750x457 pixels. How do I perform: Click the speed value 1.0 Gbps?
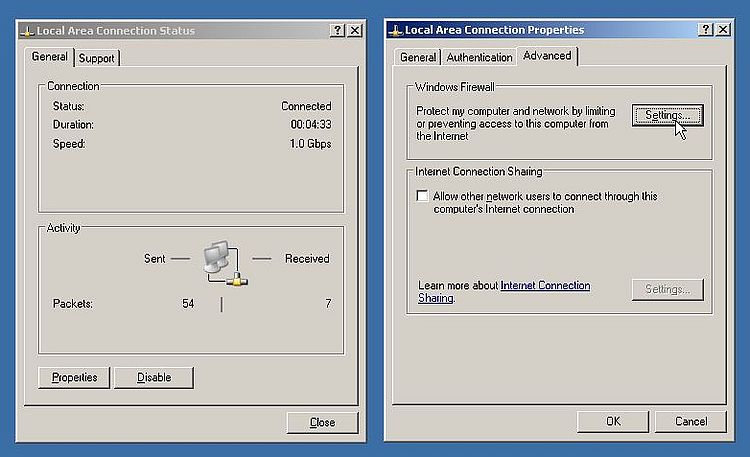[310, 144]
